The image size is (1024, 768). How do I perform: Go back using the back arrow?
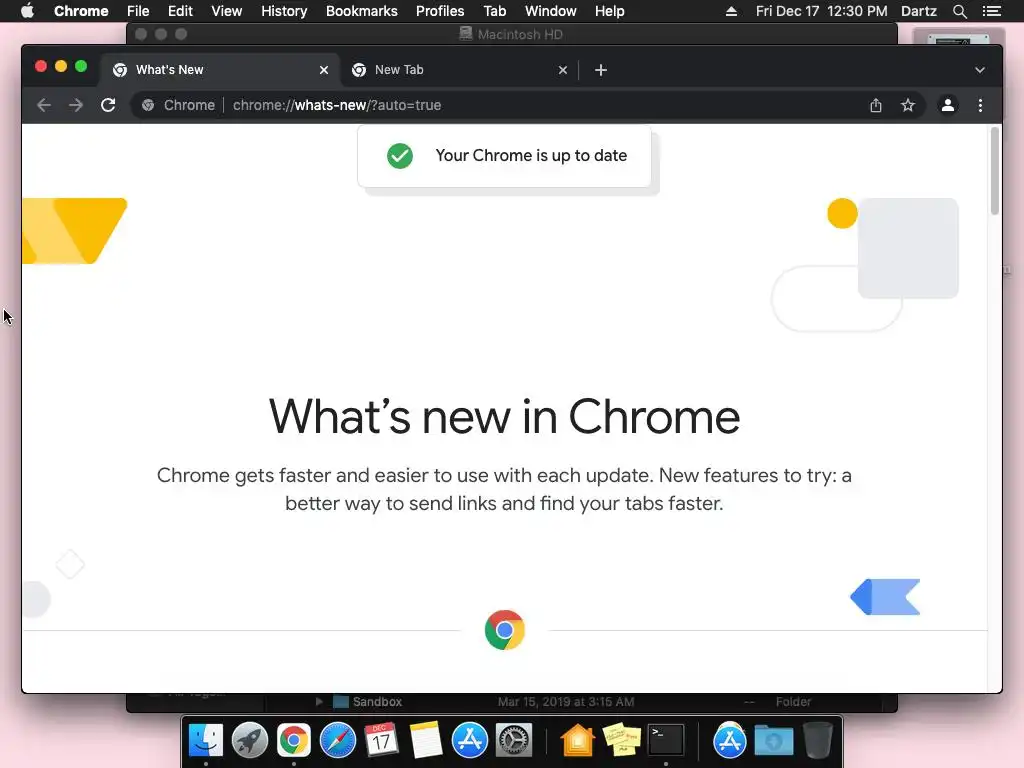click(44, 105)
